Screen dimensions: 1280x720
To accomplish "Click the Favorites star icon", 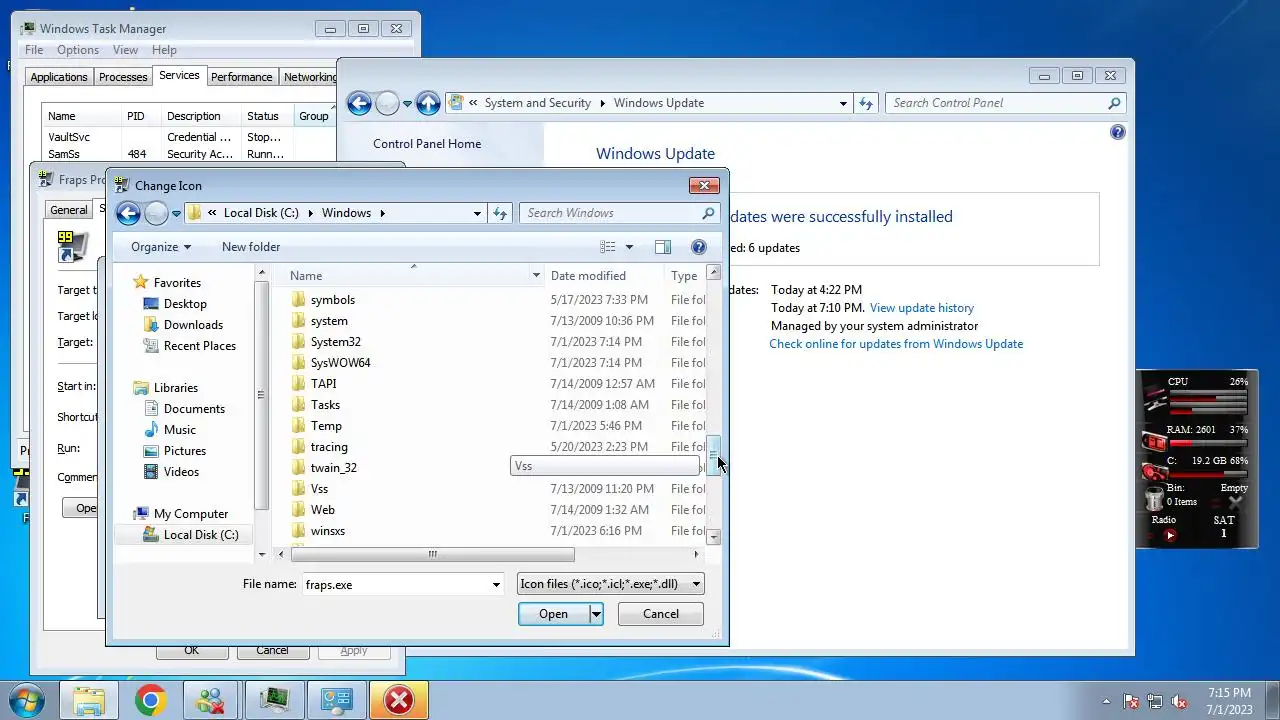I will coord(141,283).
